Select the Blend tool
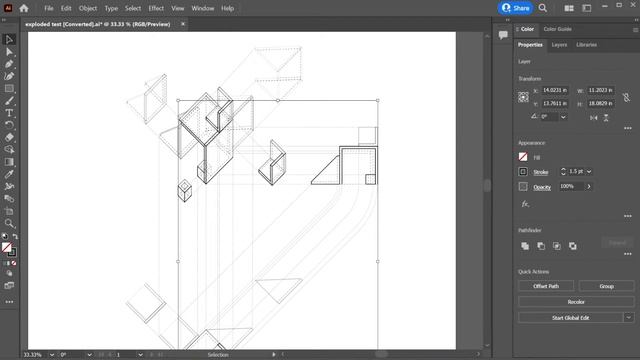The height and width of the screenshot is (360, 640). click(x=9, y=199)
